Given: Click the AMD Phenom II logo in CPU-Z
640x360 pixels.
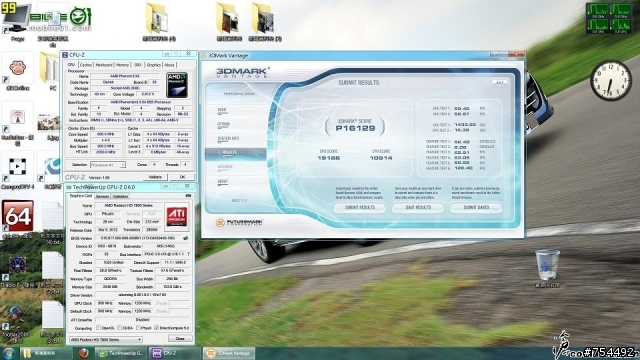Looking at the screenshot, I should point(177,85).
